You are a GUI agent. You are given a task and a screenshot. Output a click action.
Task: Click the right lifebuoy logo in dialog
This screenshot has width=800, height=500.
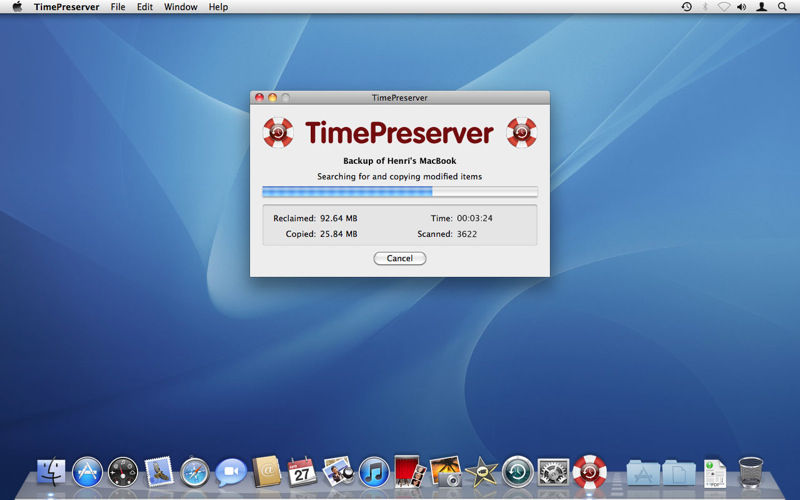(521, 132)
